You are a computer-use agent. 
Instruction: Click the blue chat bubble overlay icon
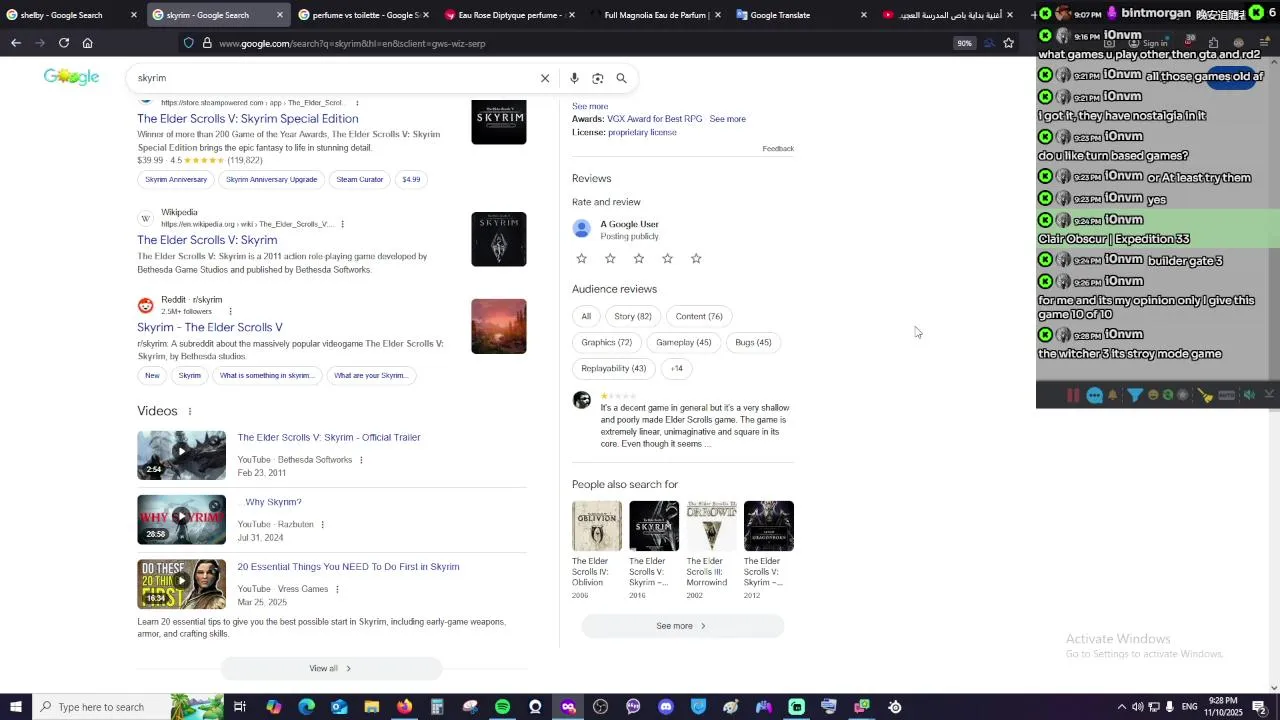(1095, 395)
